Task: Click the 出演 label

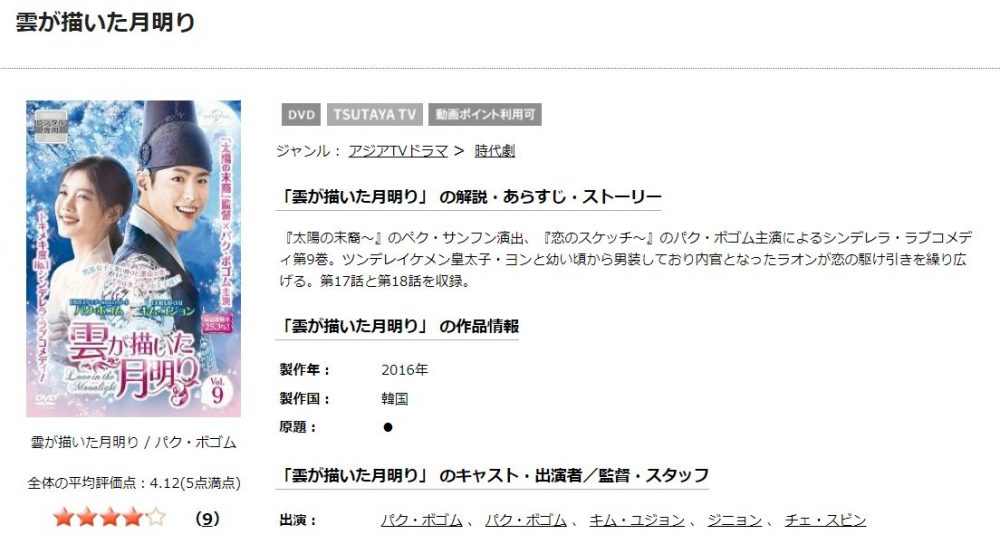Action: pyautogui.click(x=298, y=520)
